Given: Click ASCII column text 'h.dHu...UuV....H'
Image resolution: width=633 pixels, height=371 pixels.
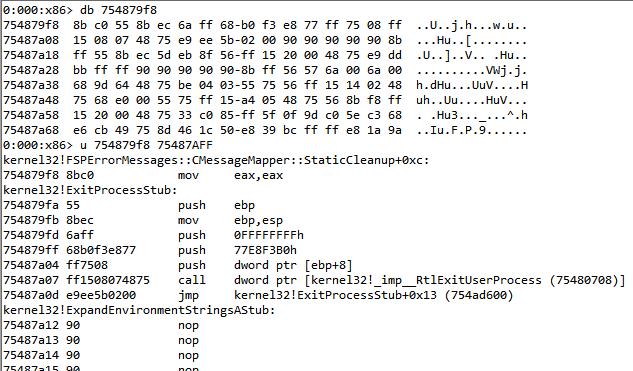Looking at the screenshot, I should [x=472, y=85].
